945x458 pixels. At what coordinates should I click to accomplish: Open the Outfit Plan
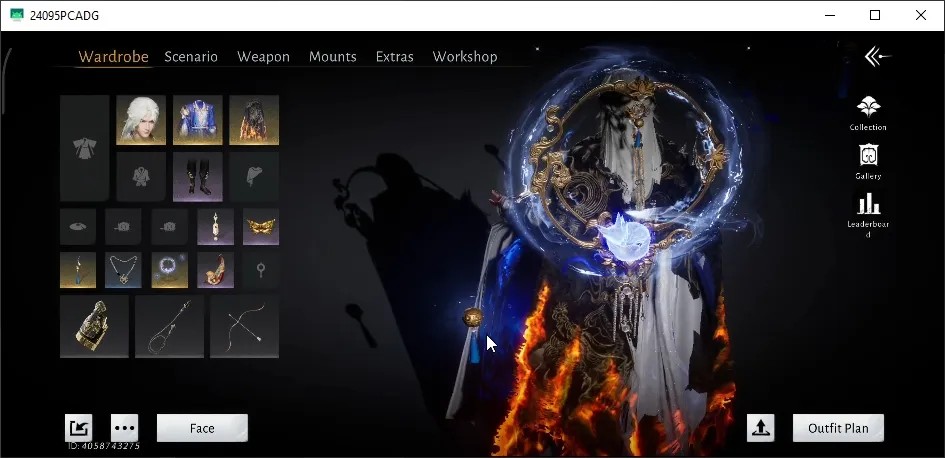(838, 428)
